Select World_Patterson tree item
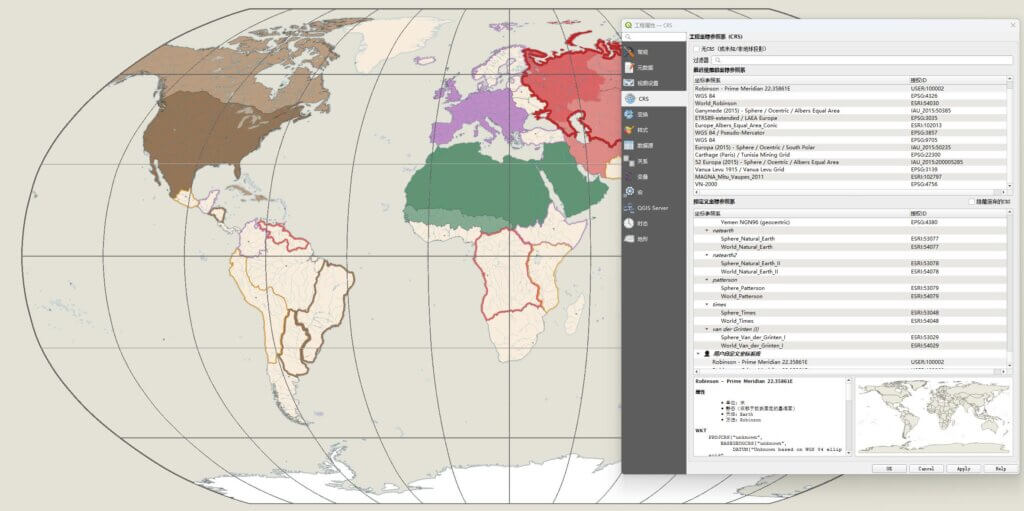This screenshot has height=511, width=1024. pos(850,296)
